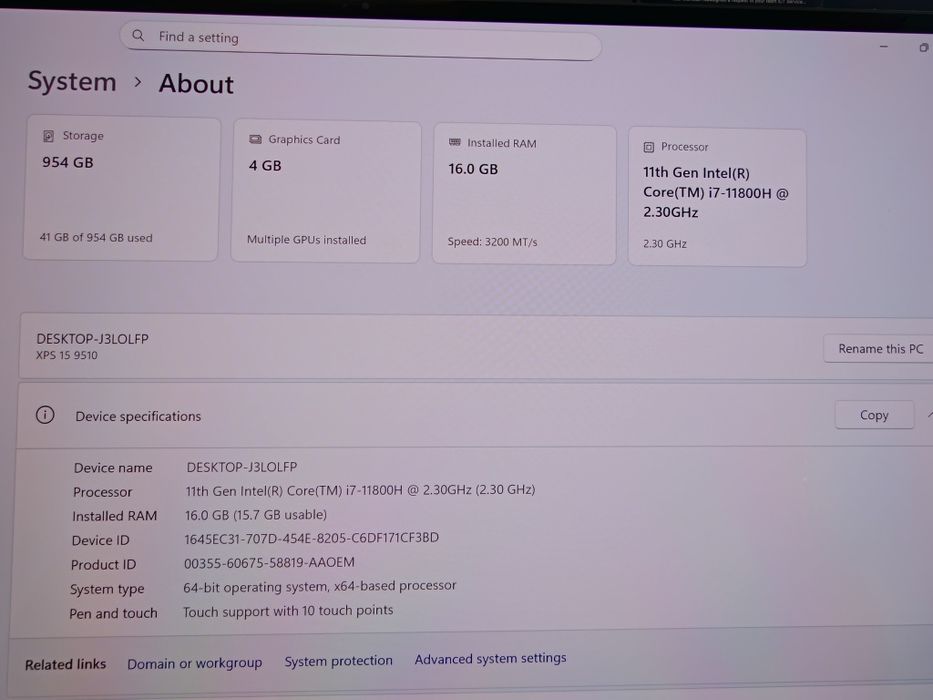933x700 pixels.
Task: Click the Product ID value 00355-60675
Action: (x=269, y=562)
